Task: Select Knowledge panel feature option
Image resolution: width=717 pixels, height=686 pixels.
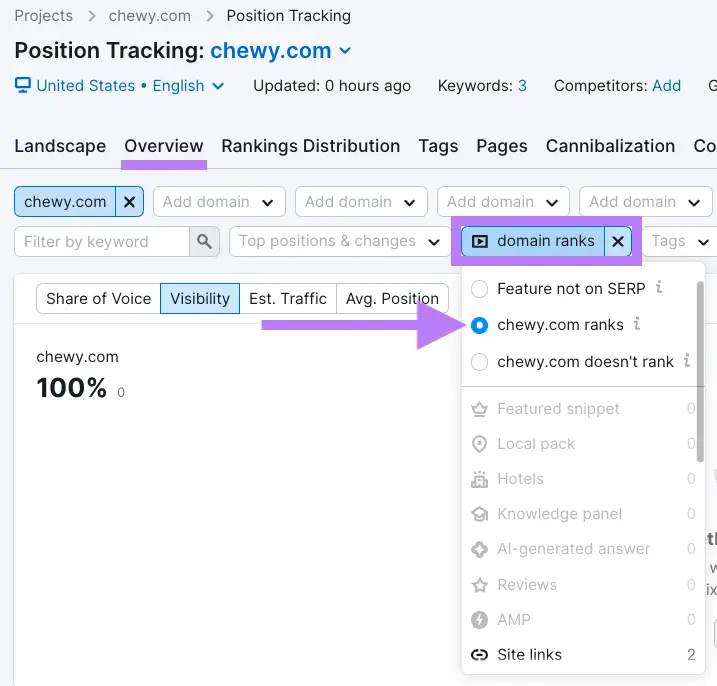Action: (583, 514)
